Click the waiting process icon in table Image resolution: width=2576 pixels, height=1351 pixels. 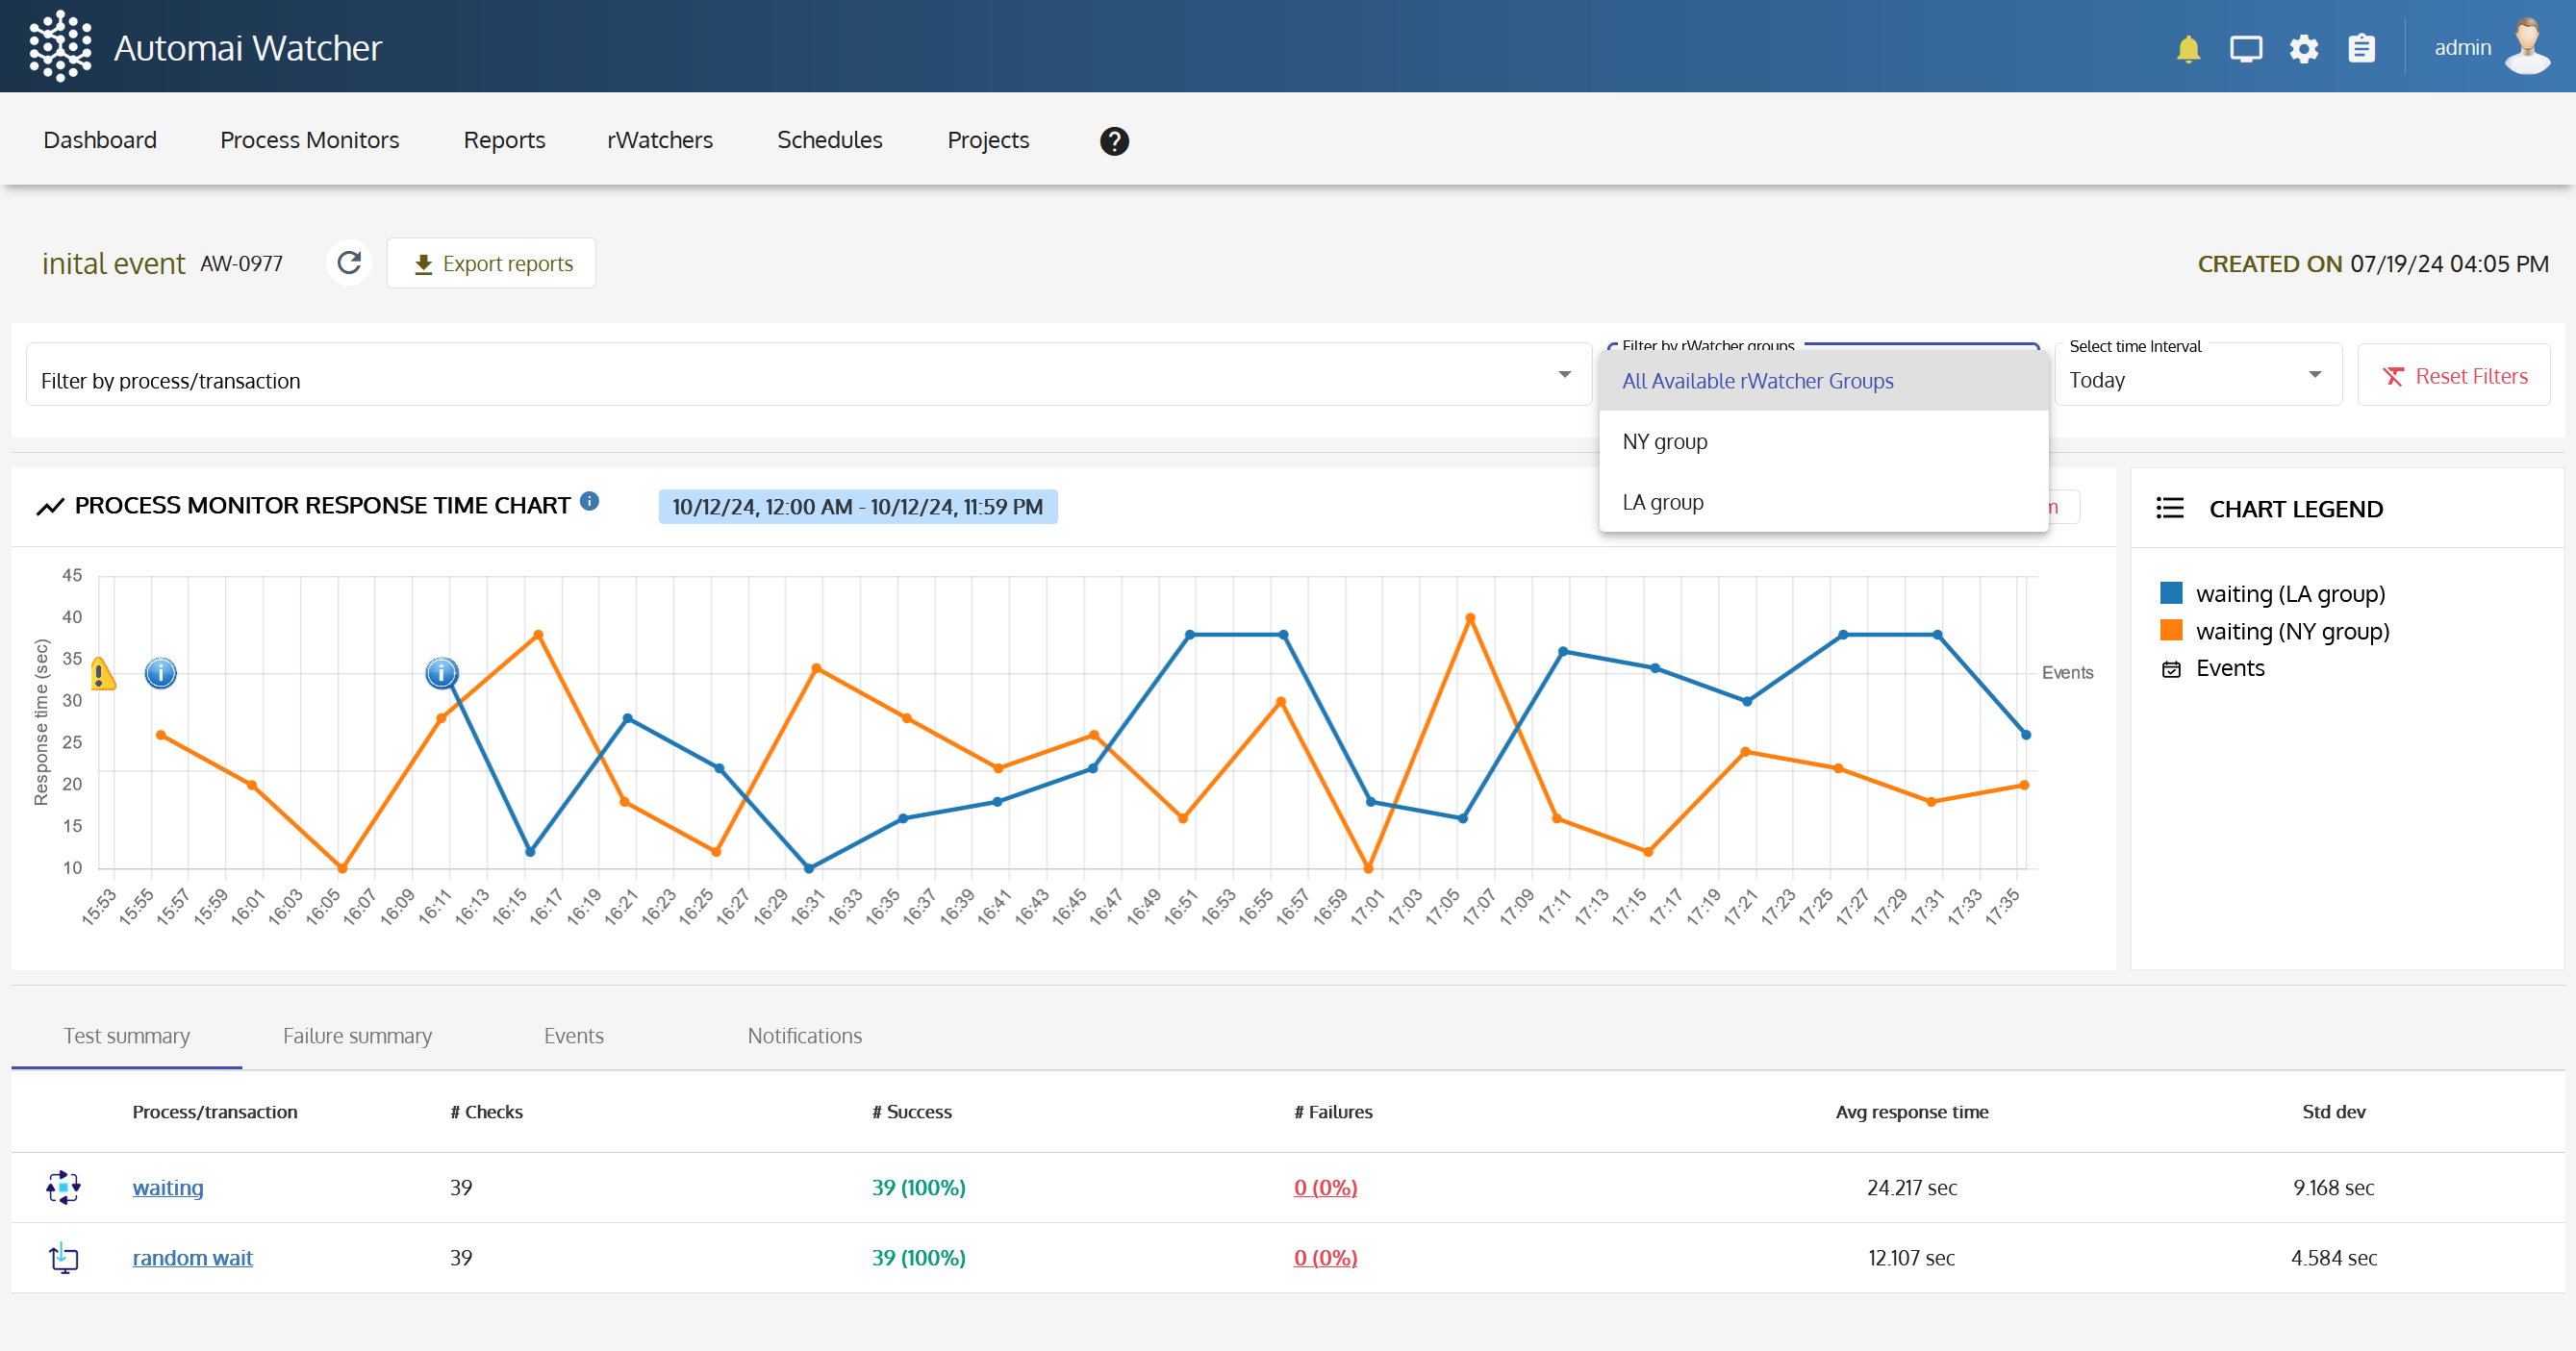[x=63, y=1187]
